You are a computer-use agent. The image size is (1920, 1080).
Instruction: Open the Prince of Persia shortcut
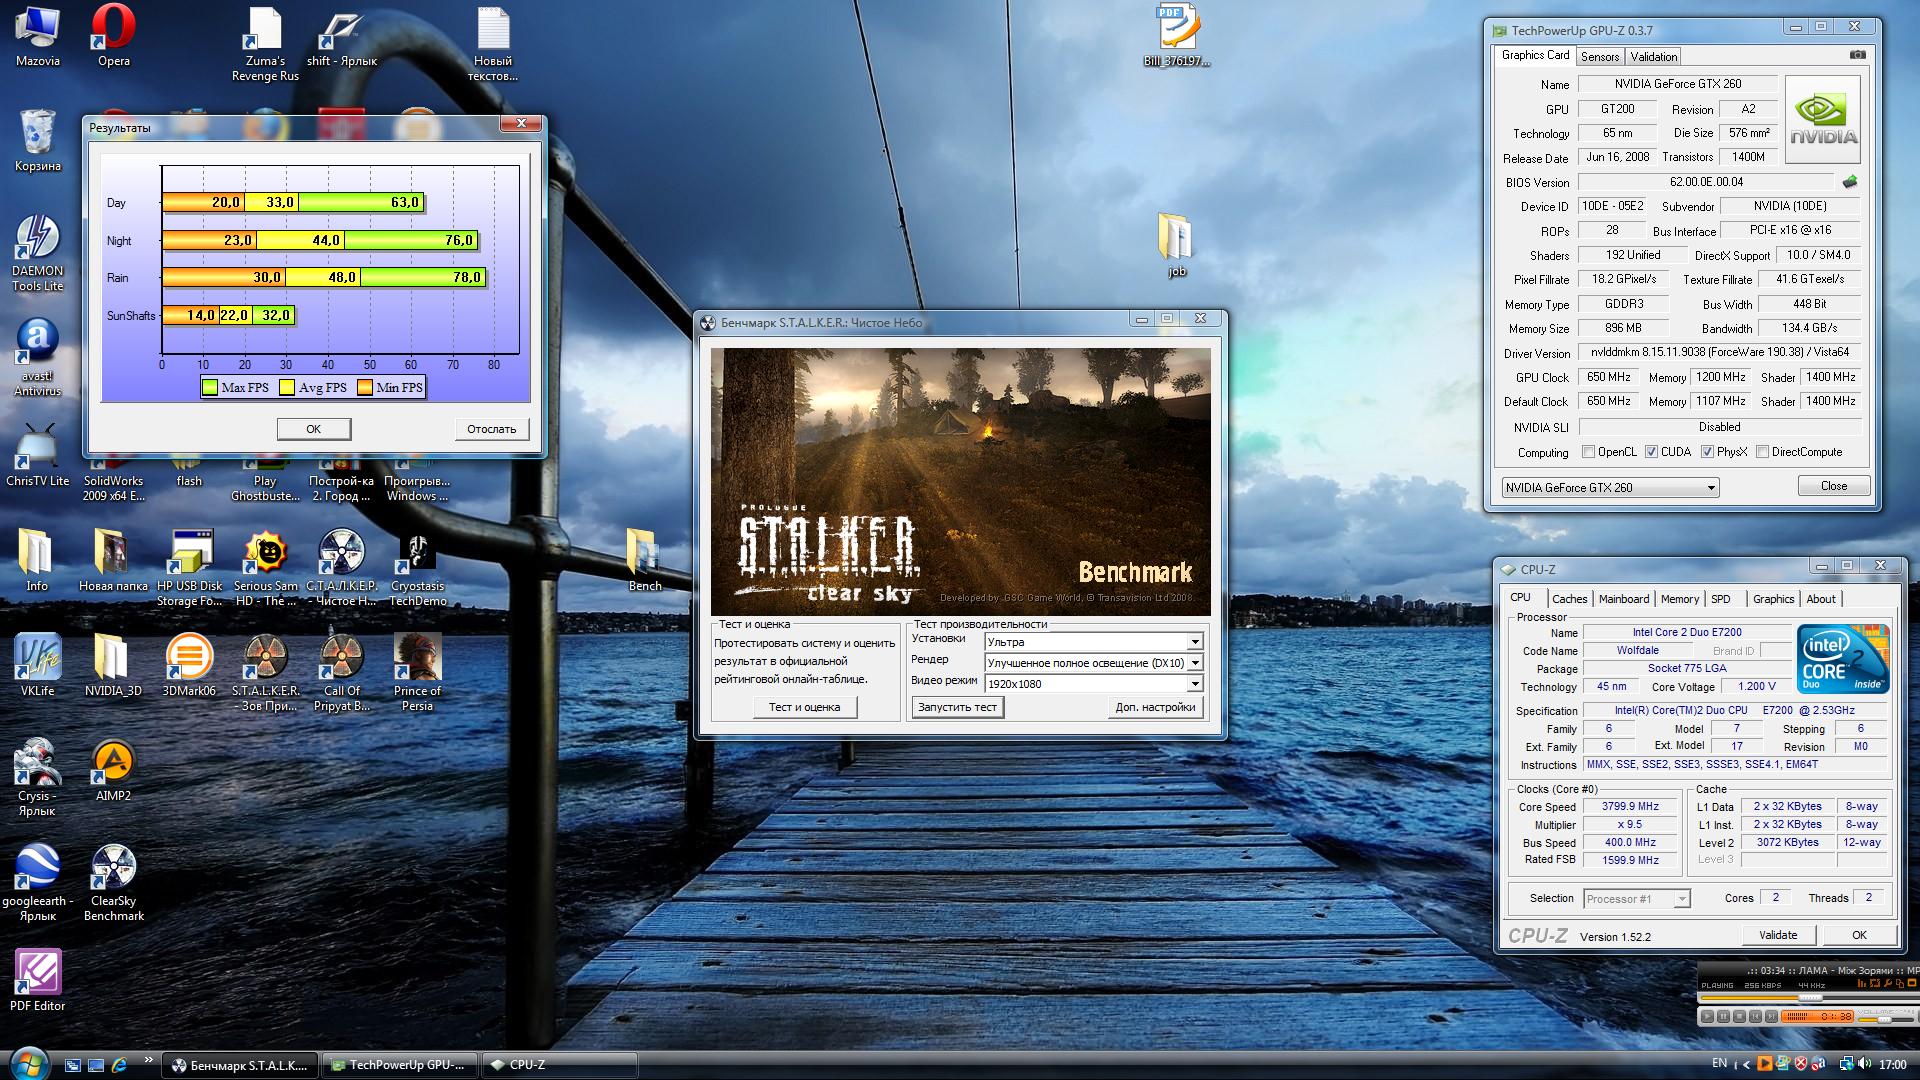click(x=417, y=673)
